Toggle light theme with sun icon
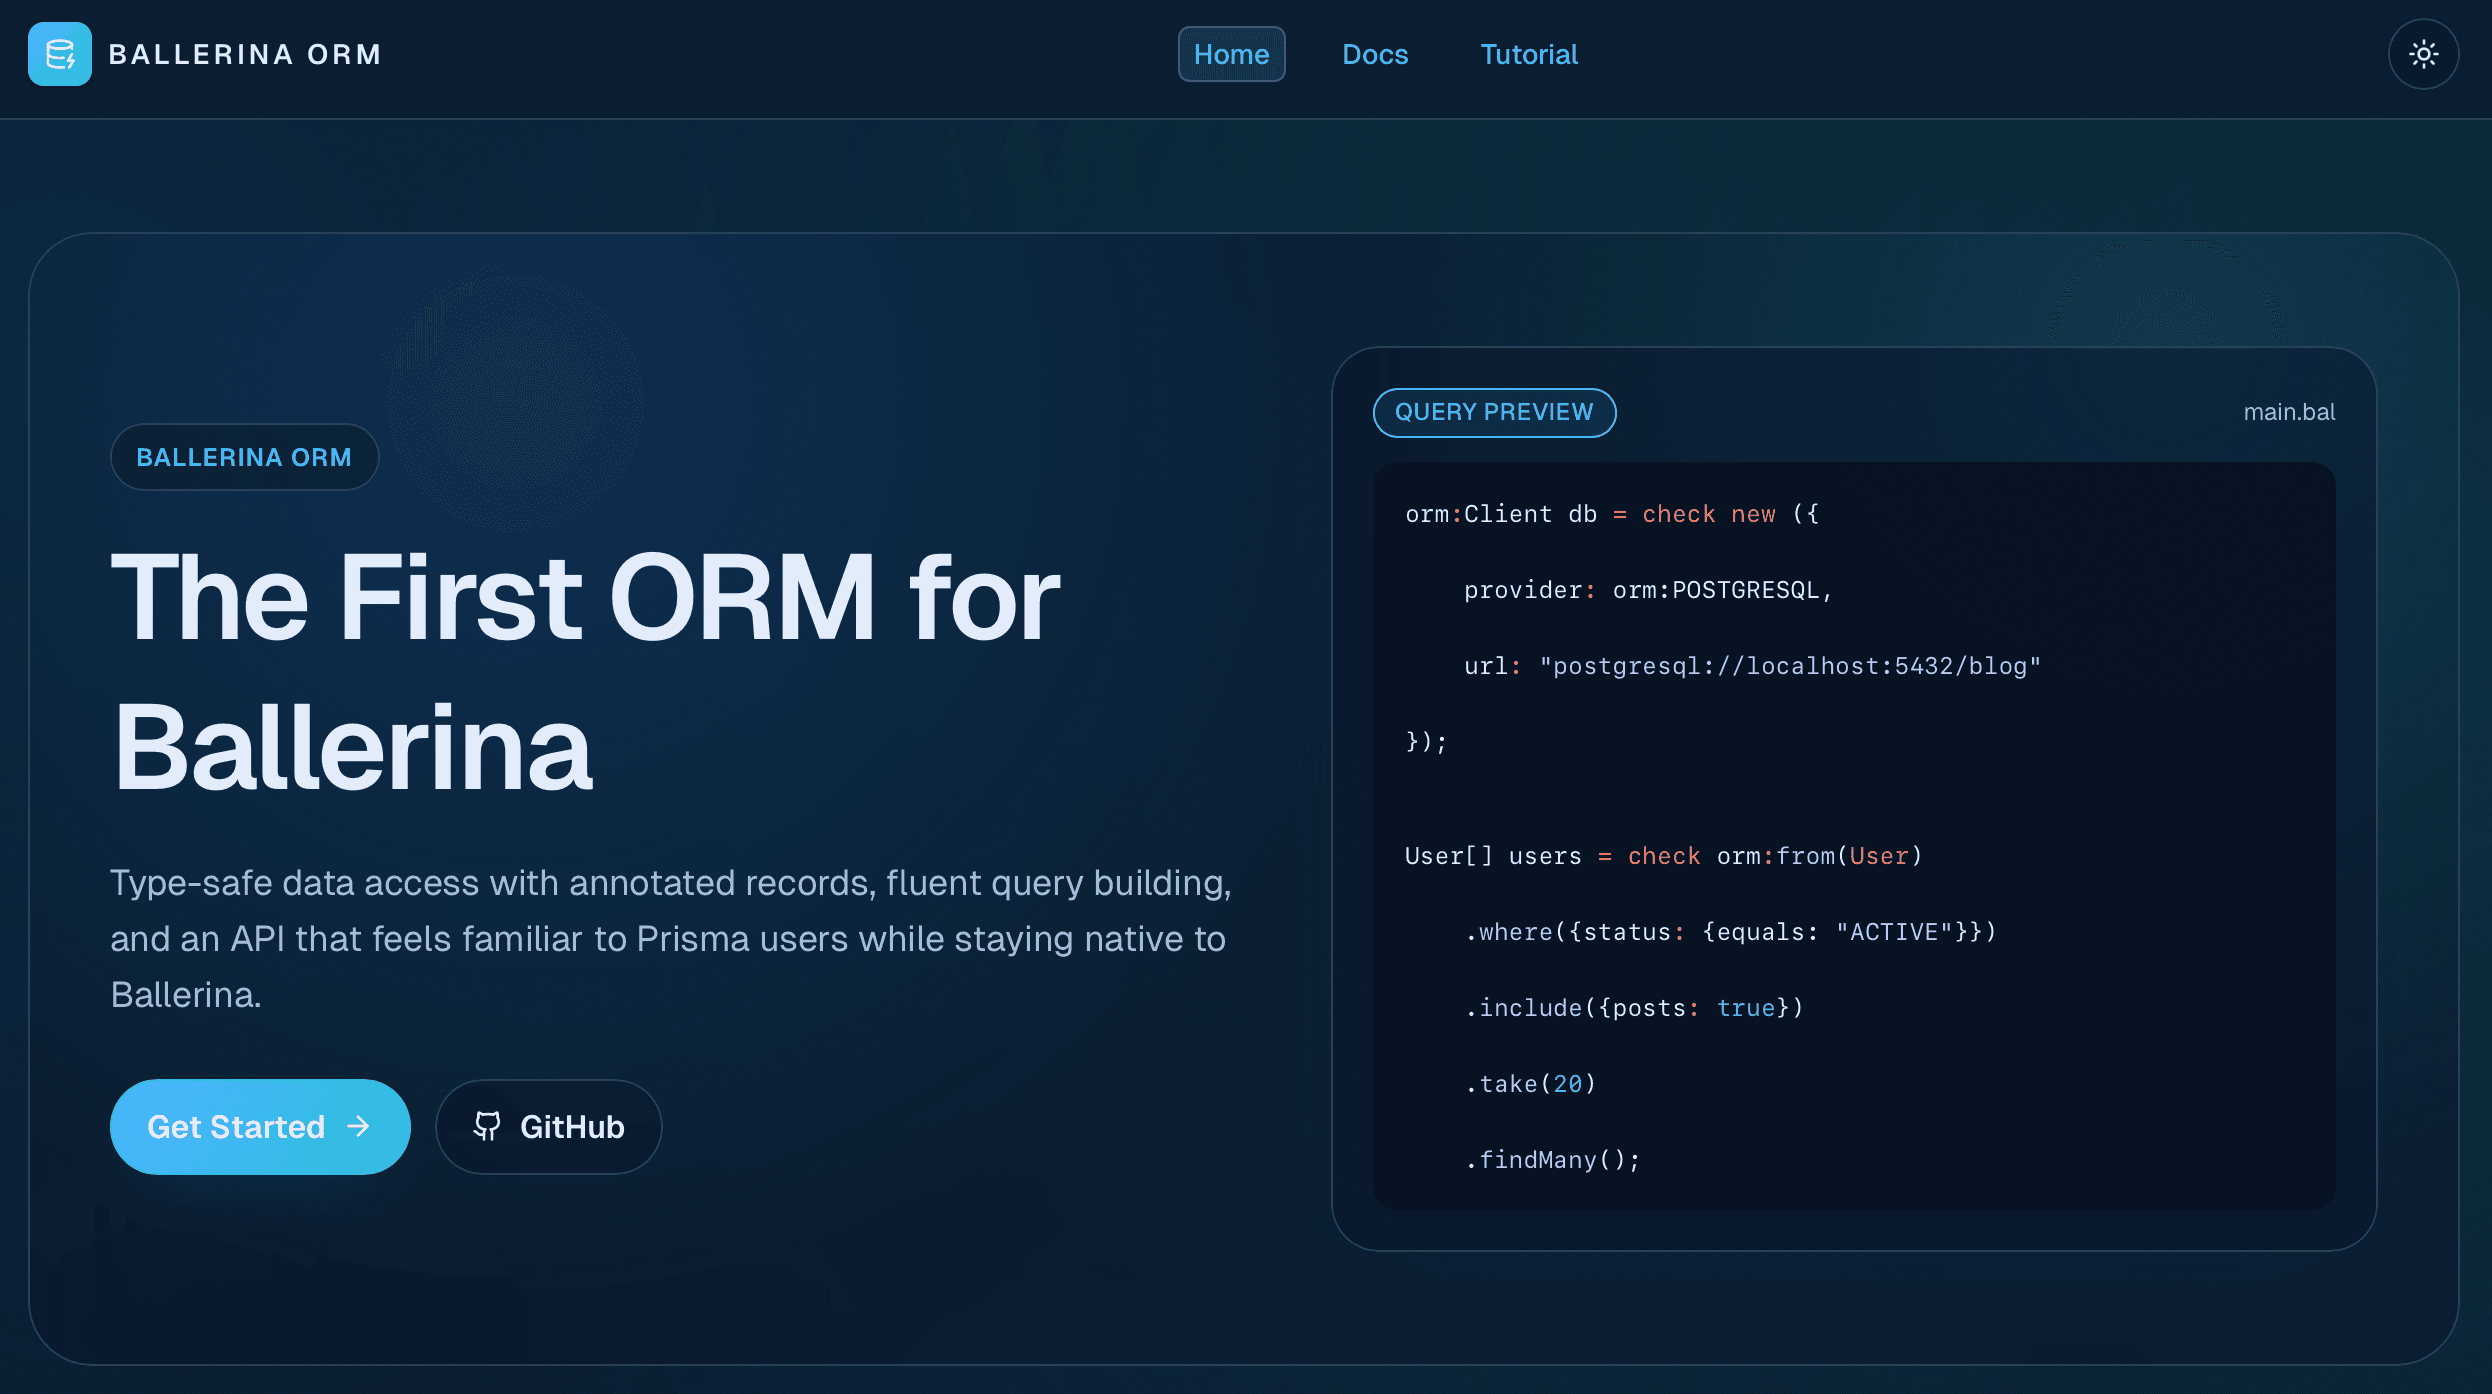Image resolution: width=2492 pixels, height=1394 pixels. [x=2423, y=54]
